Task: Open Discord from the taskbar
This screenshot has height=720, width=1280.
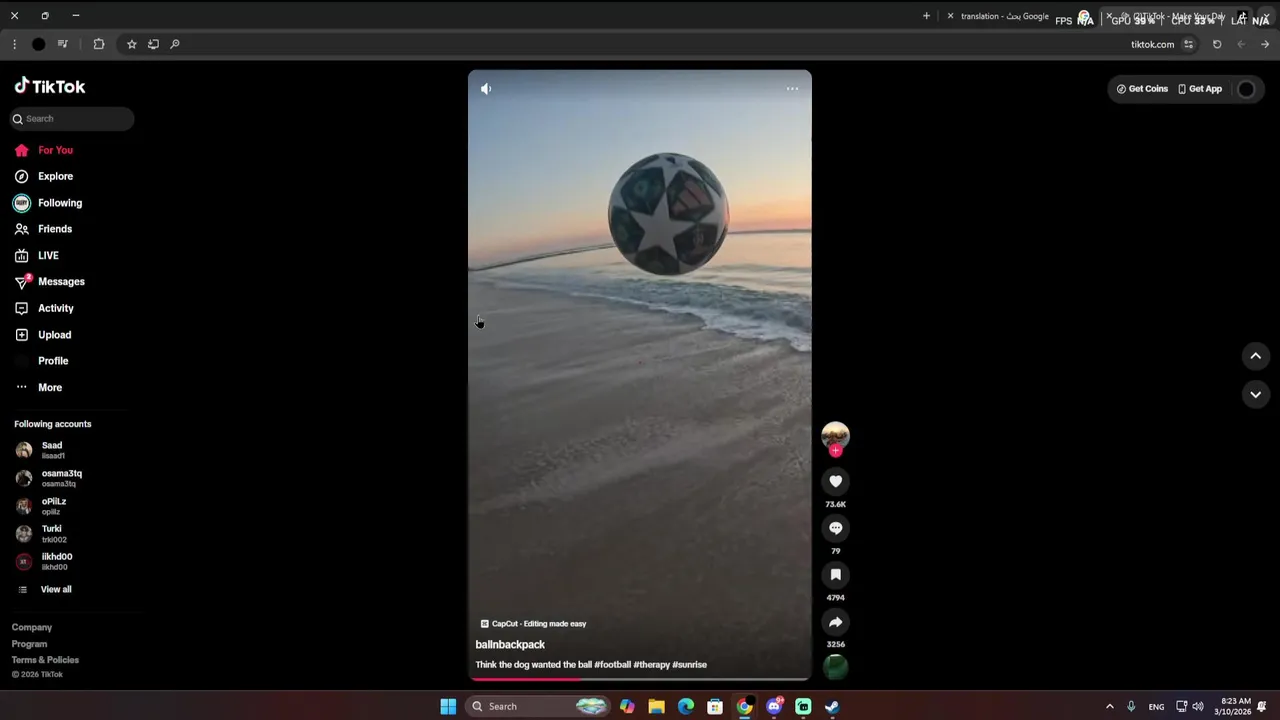Action: 774,707
